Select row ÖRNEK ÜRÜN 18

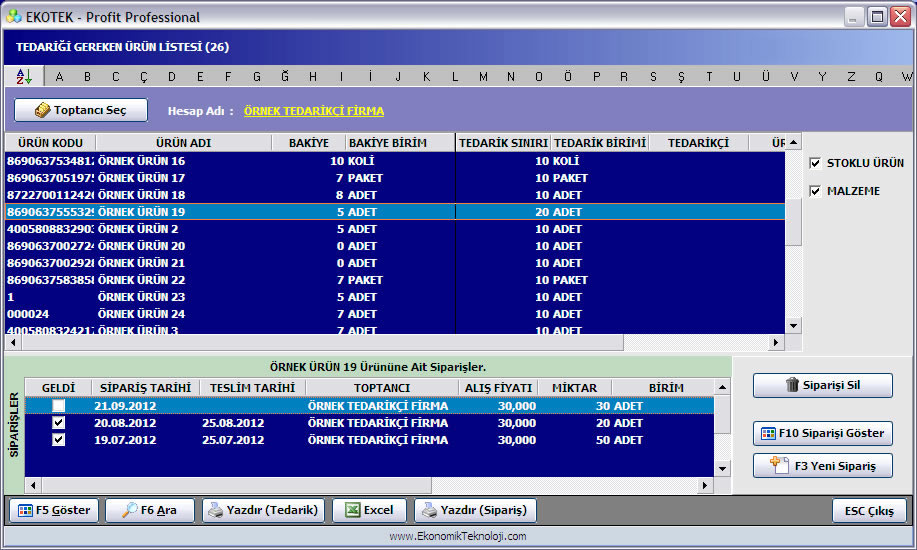tap(395, 195)
